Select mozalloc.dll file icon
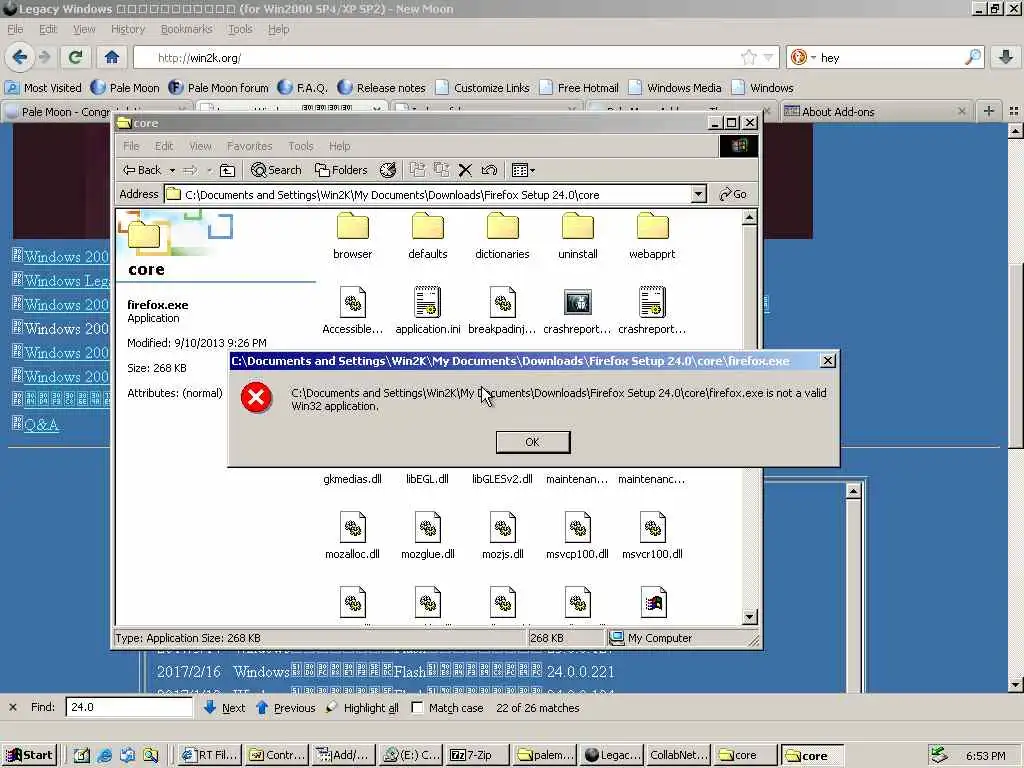 [353, 528]
